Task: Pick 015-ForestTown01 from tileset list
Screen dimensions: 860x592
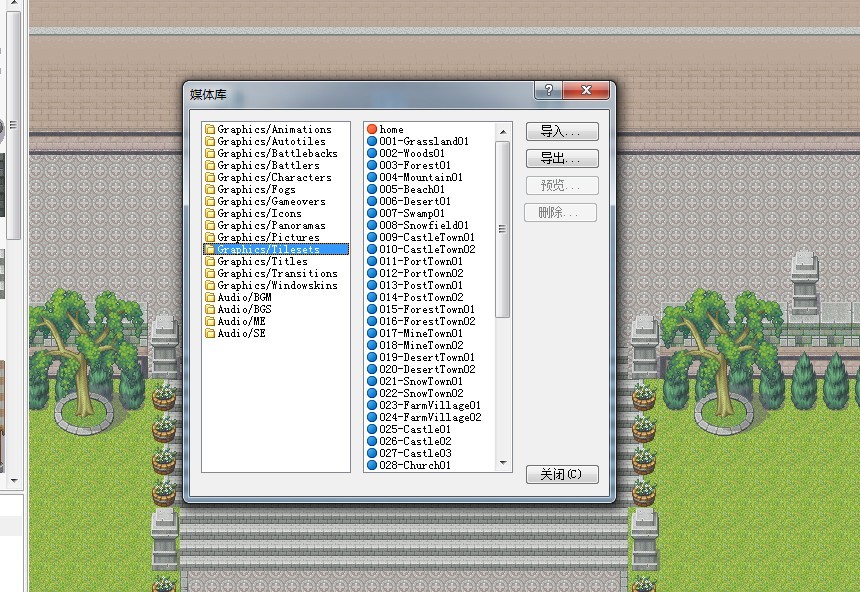Action: pos(427,309)
